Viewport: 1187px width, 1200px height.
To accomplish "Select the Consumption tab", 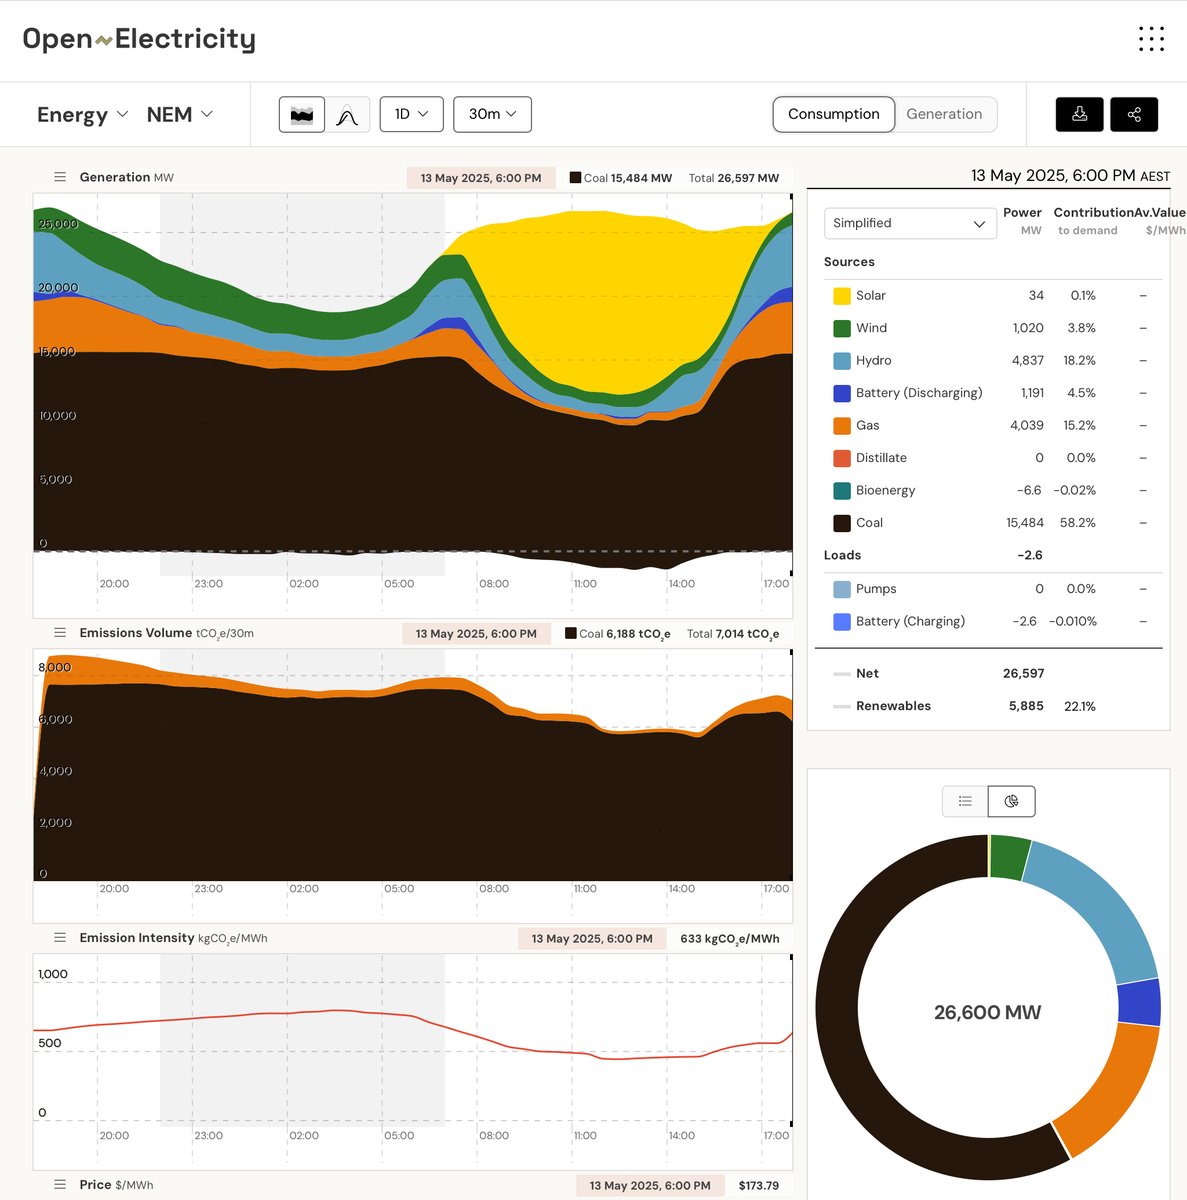I will [834, 114].
